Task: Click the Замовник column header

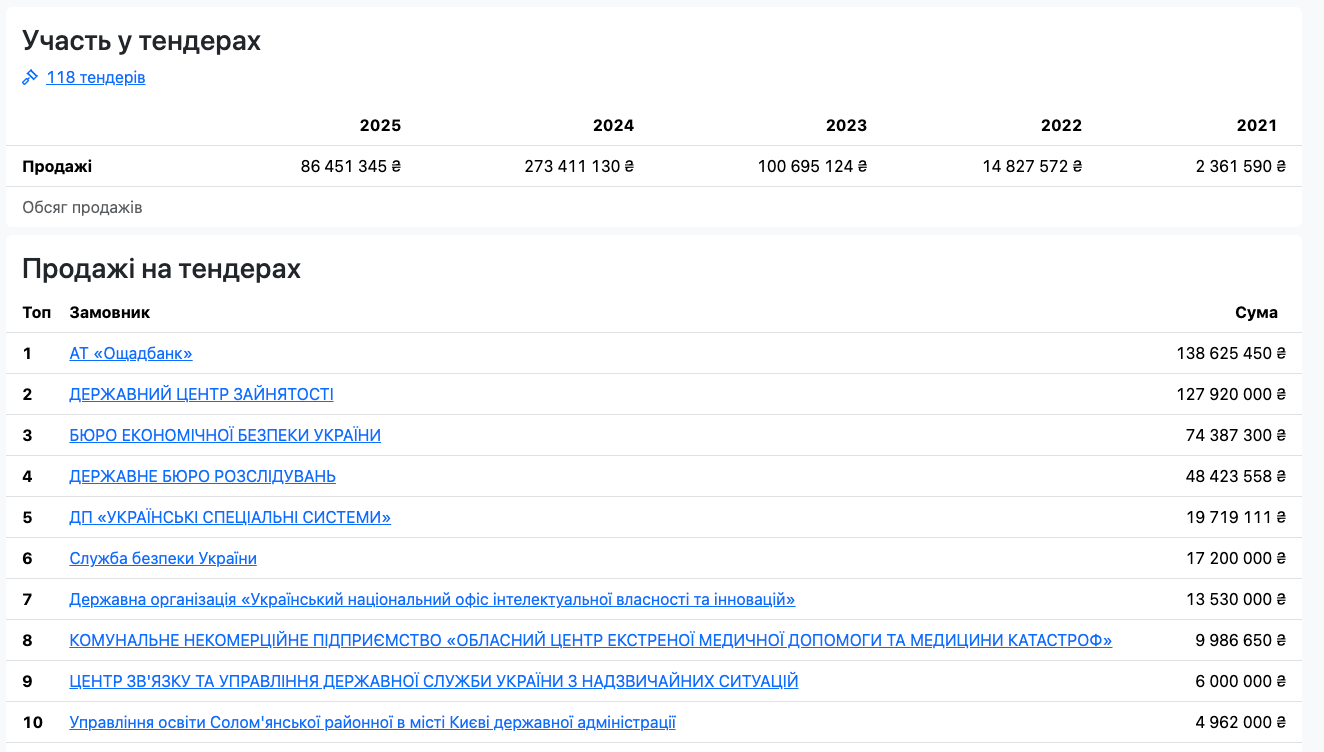Action: (x=109, y=312)
